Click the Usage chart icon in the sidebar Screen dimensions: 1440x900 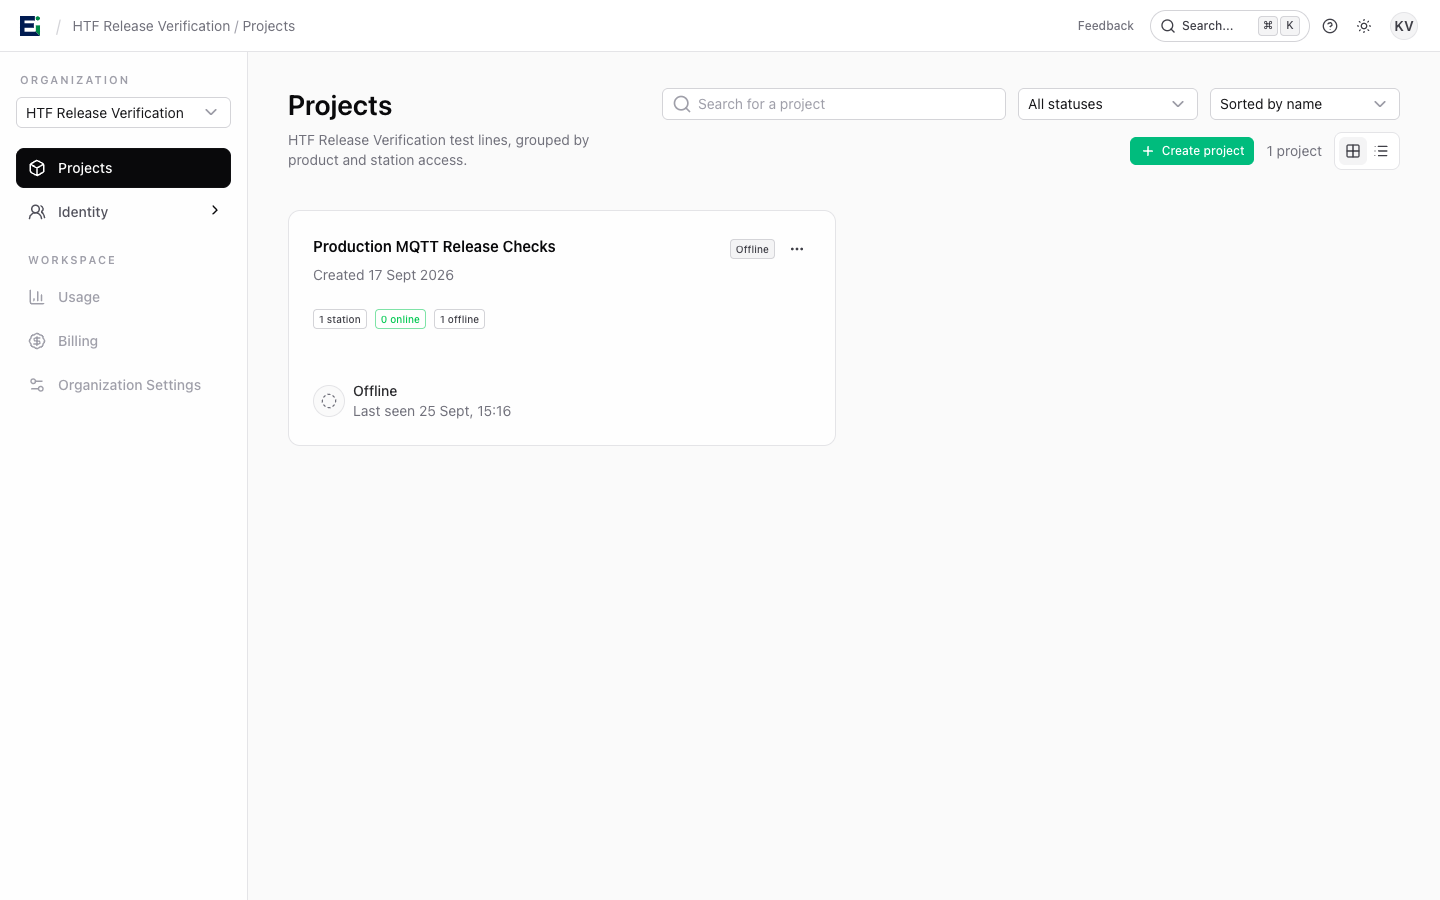point(37,297)
